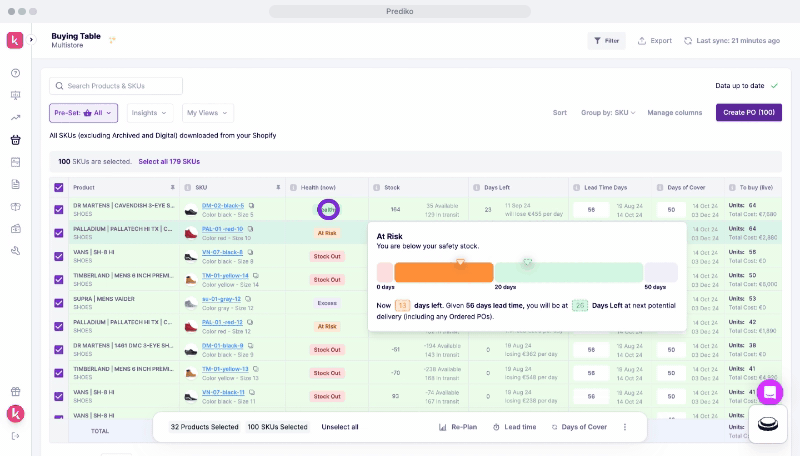Viewport: 800px width, 456px height.
Task: Expand the sidebar with arrow button
Action: pos(31,39)
